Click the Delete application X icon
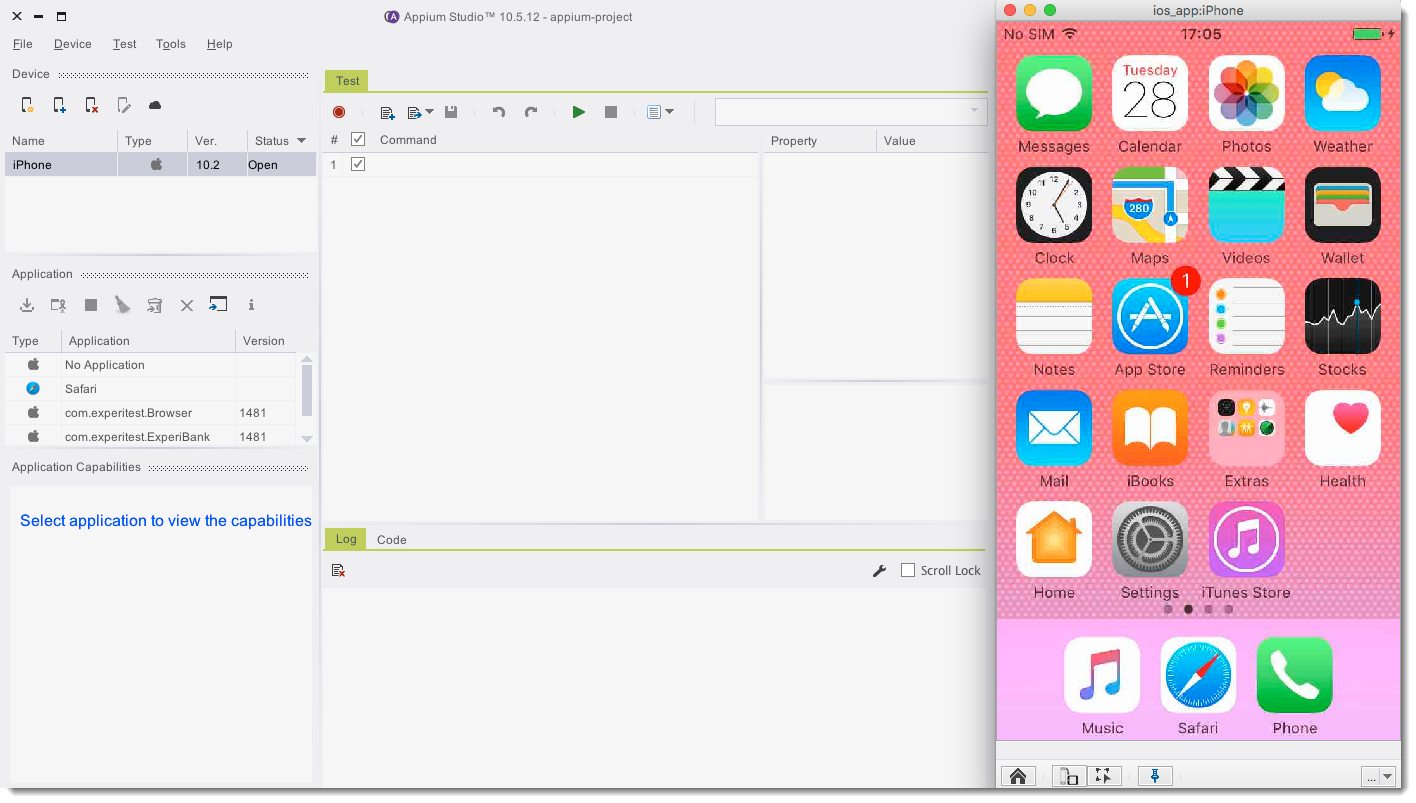 [186, 305]
